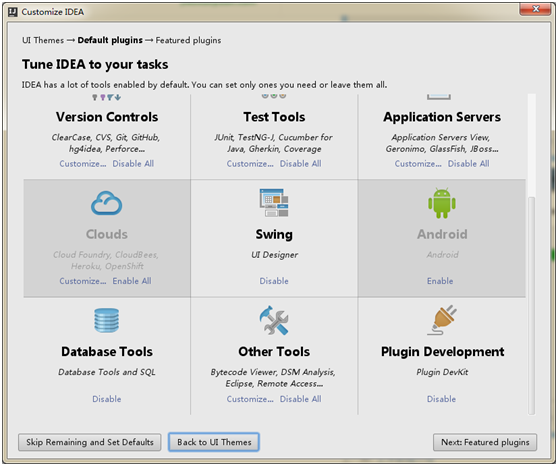Viewport: 558px width, 466px height.
Task: Click 'UI Designer' description text
Action: (274, 255)
